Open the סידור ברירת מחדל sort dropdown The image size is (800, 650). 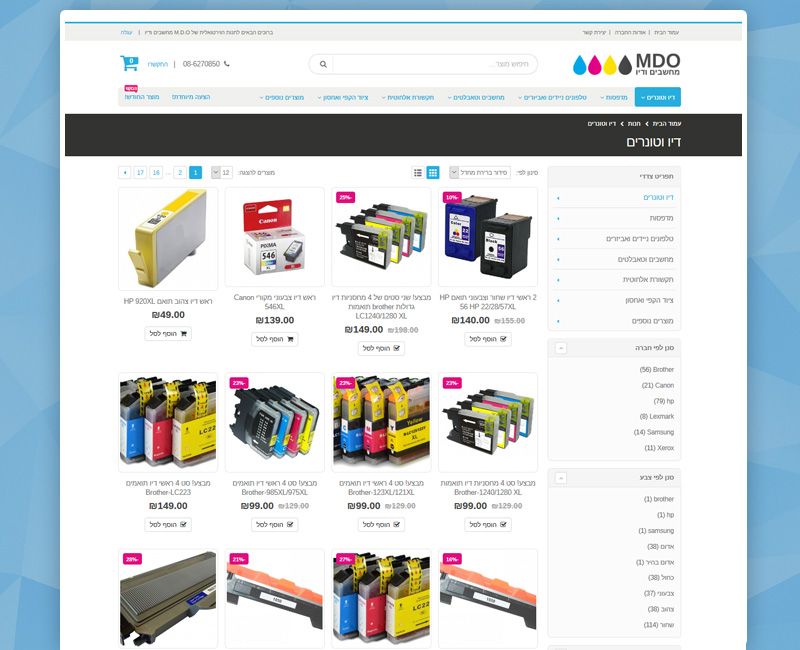(480, 172)
